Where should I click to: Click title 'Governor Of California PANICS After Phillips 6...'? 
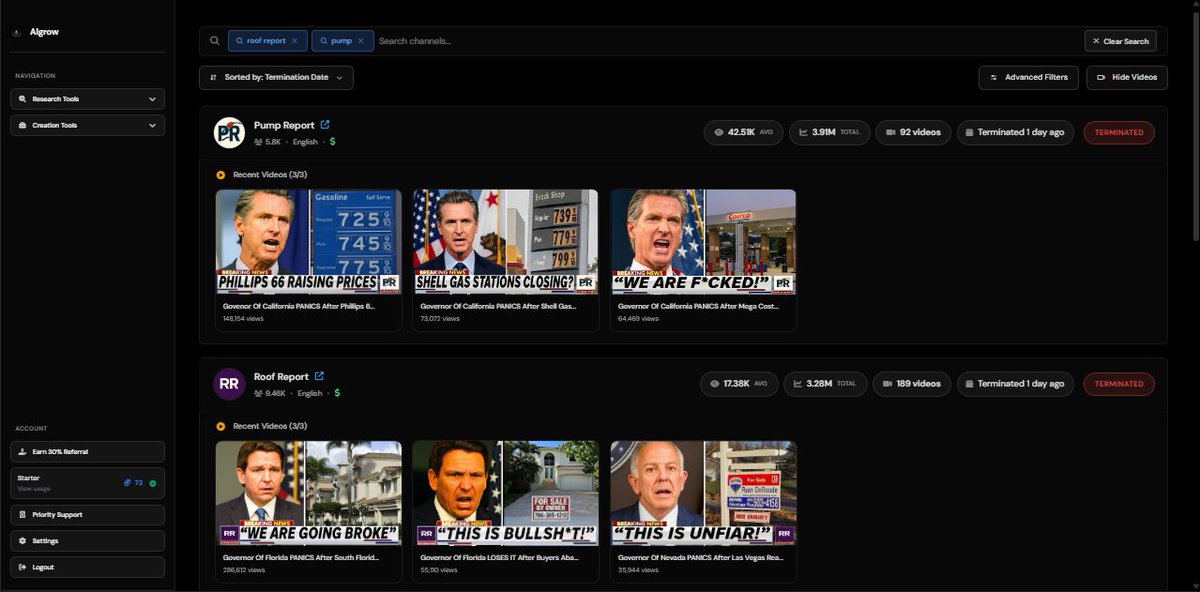pos(298,306)
